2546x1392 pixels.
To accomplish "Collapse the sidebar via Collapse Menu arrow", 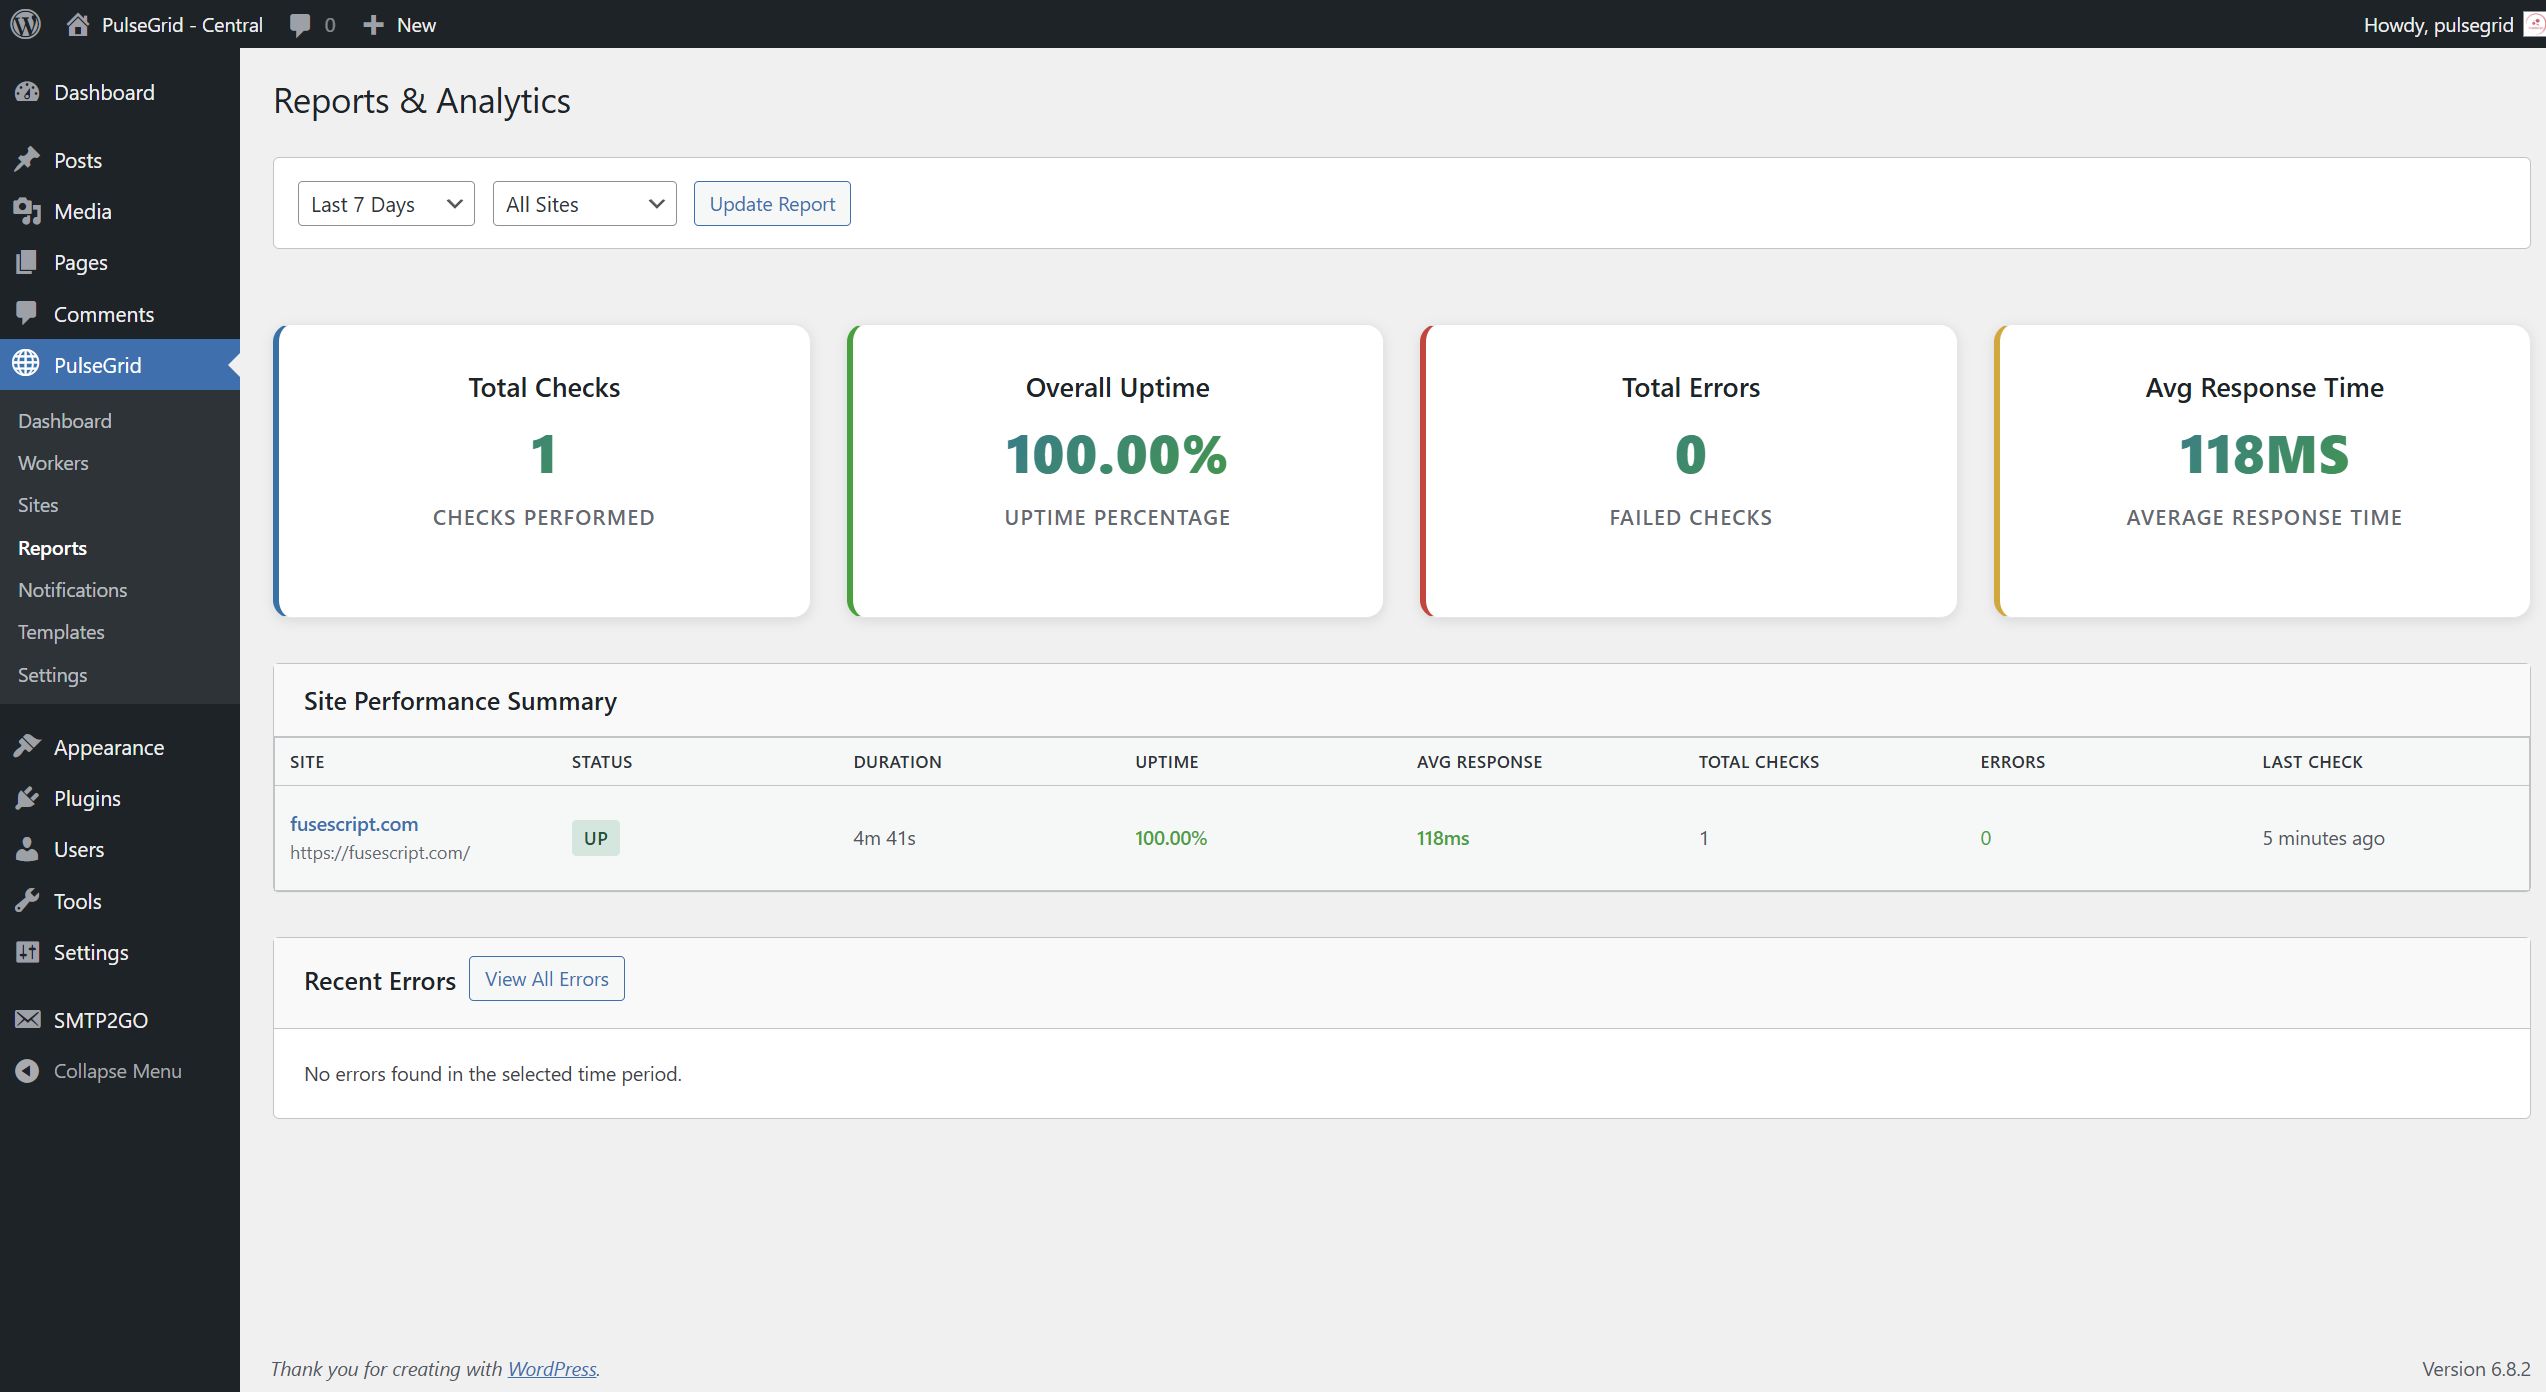I will tap(27, 1071).
